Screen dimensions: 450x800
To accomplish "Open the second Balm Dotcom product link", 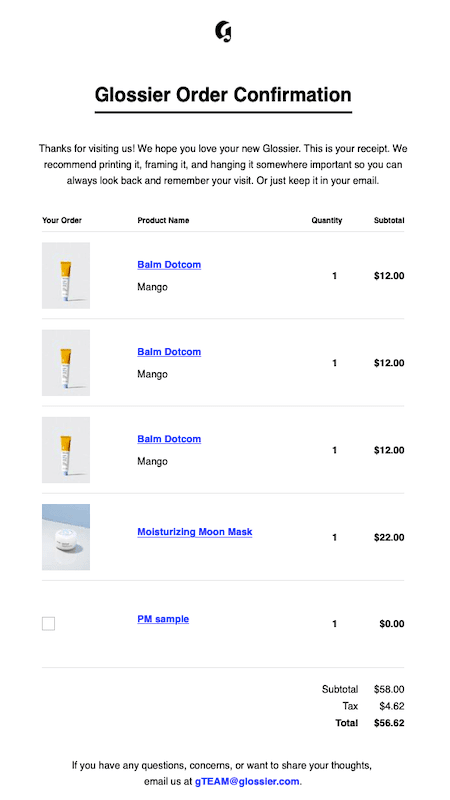I will [169, 352].
